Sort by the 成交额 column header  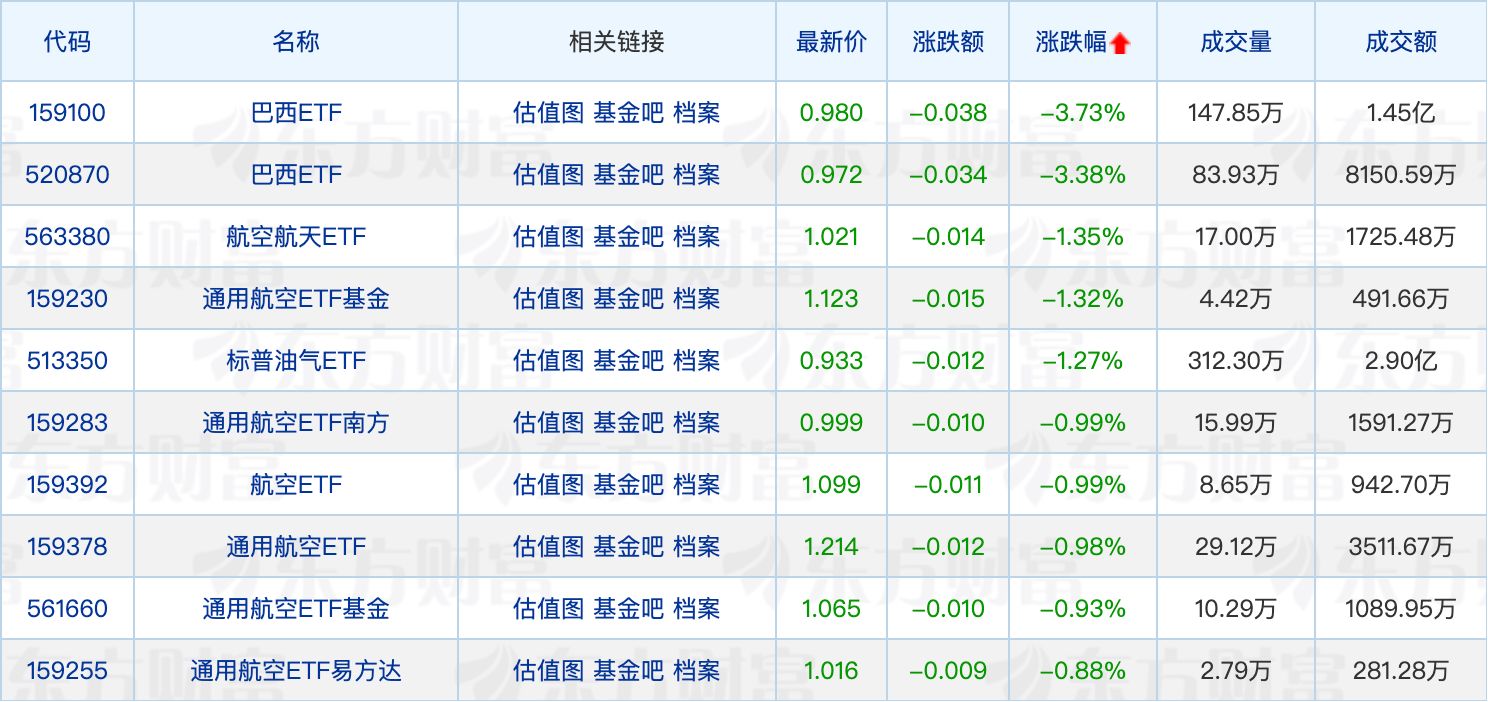pyautogui.click(x=1400, y=42)
